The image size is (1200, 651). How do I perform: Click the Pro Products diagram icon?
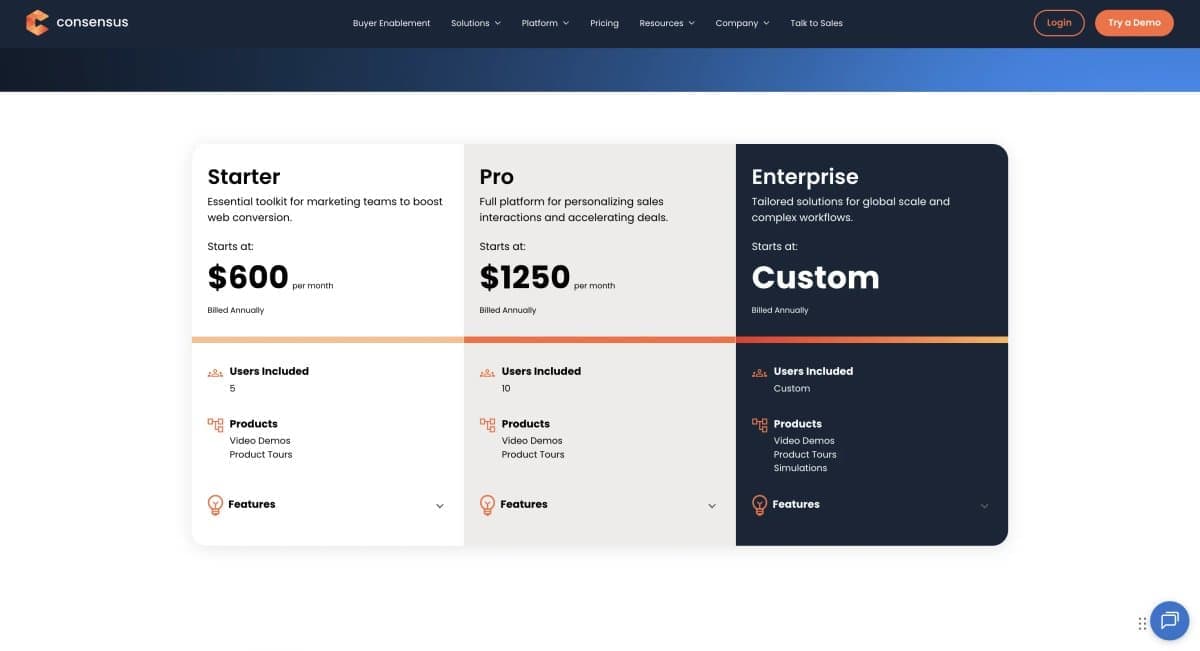tap(487, 424)
